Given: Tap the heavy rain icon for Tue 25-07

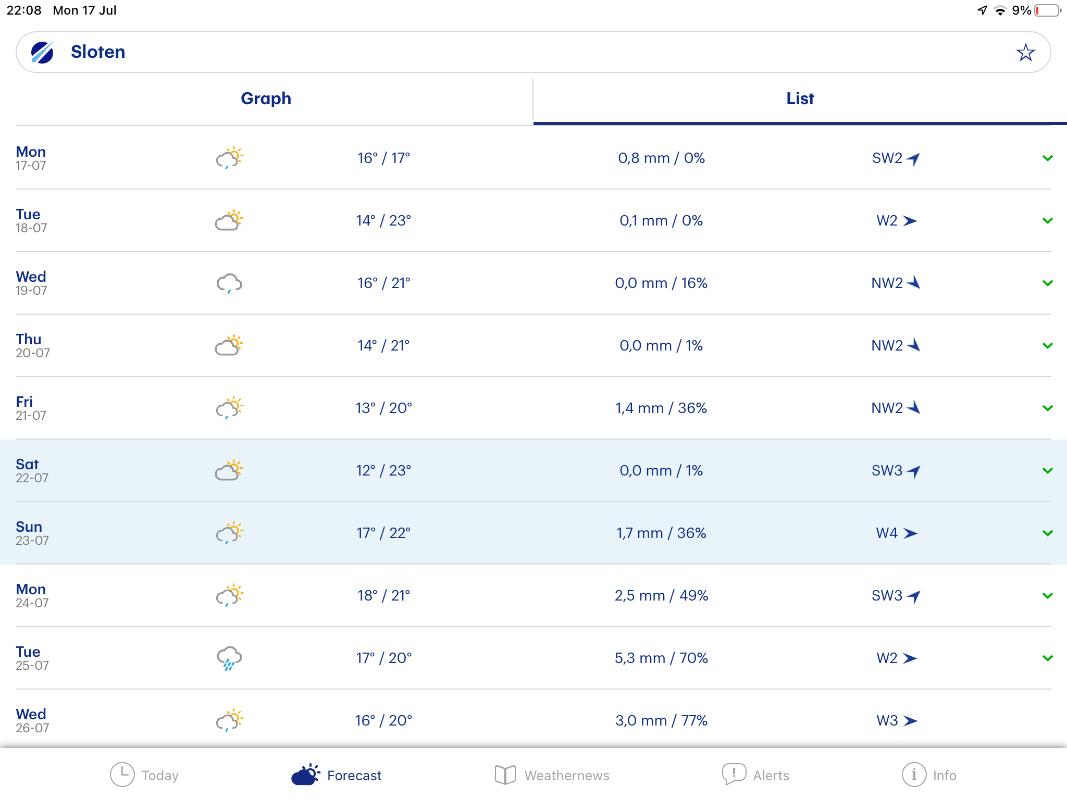Looking at the screenshot, I should (x=229, y=658).
